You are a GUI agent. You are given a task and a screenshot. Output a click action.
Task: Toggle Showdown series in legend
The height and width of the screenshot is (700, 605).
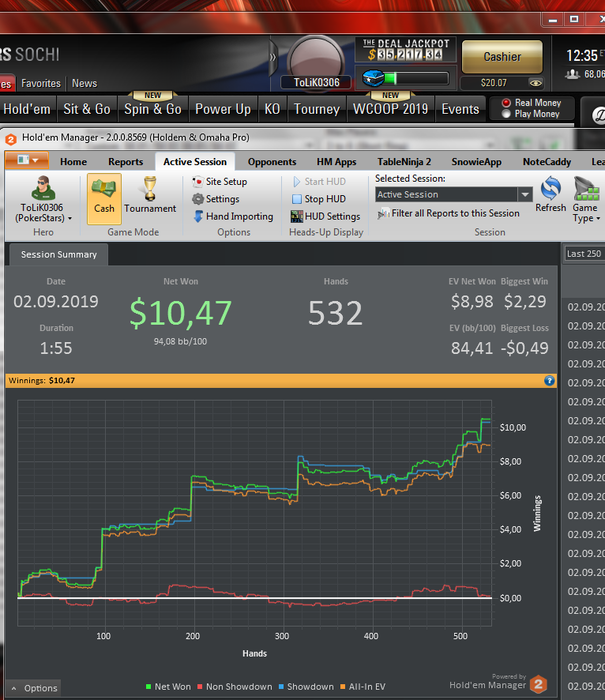306,687
